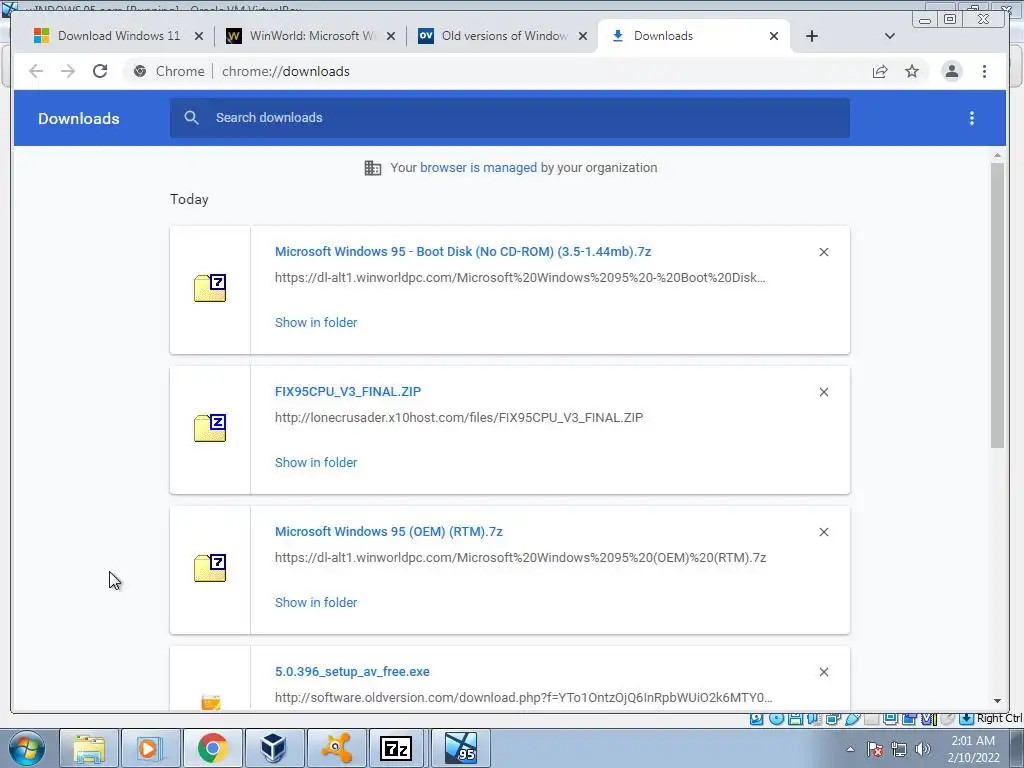Show Windows 95 (OEM) file in folder
This screenshot has height=768, width=1024.
pyautogui.click(x=316, y=602)
